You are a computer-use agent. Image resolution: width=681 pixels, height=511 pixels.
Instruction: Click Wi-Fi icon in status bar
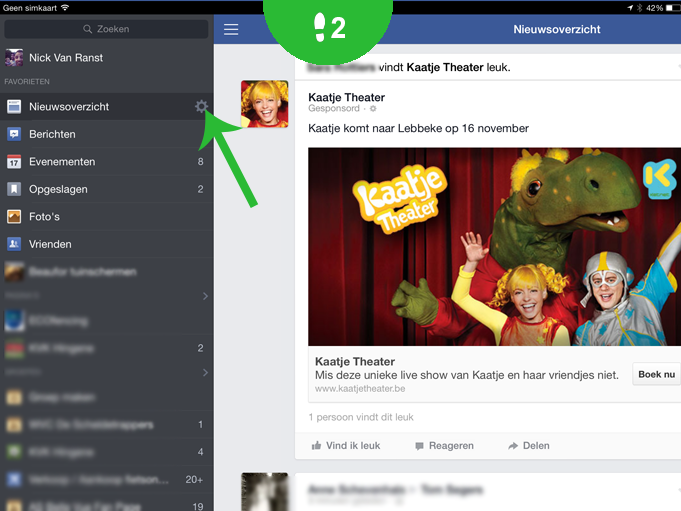65,7
